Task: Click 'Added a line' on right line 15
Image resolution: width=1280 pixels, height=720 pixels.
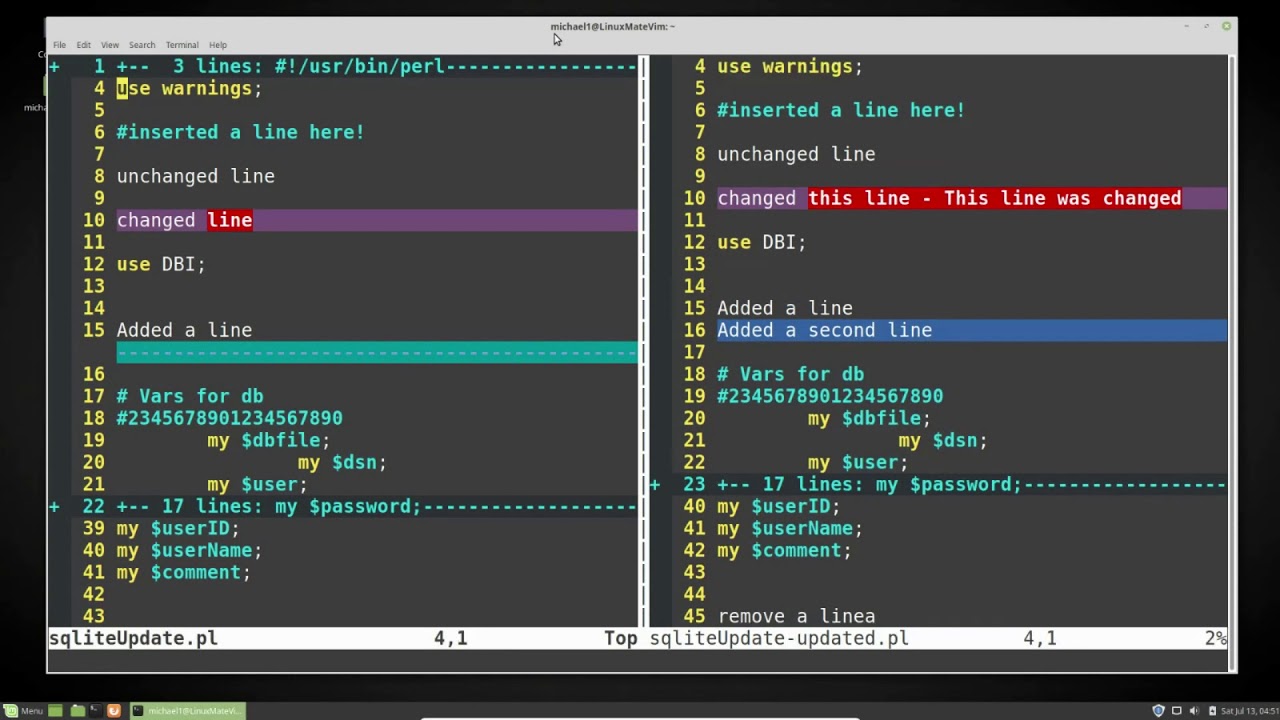Action: (785, 309)
